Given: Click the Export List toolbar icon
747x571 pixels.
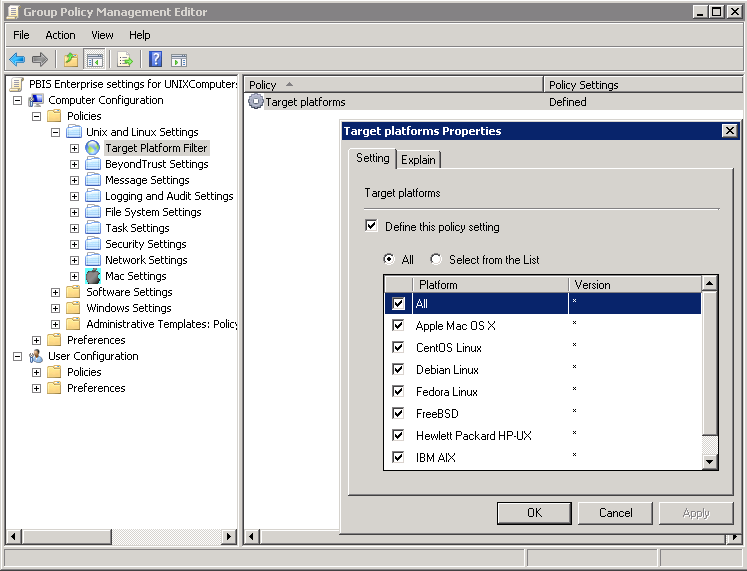Looking at the screenshot, I should click(125, 60).
